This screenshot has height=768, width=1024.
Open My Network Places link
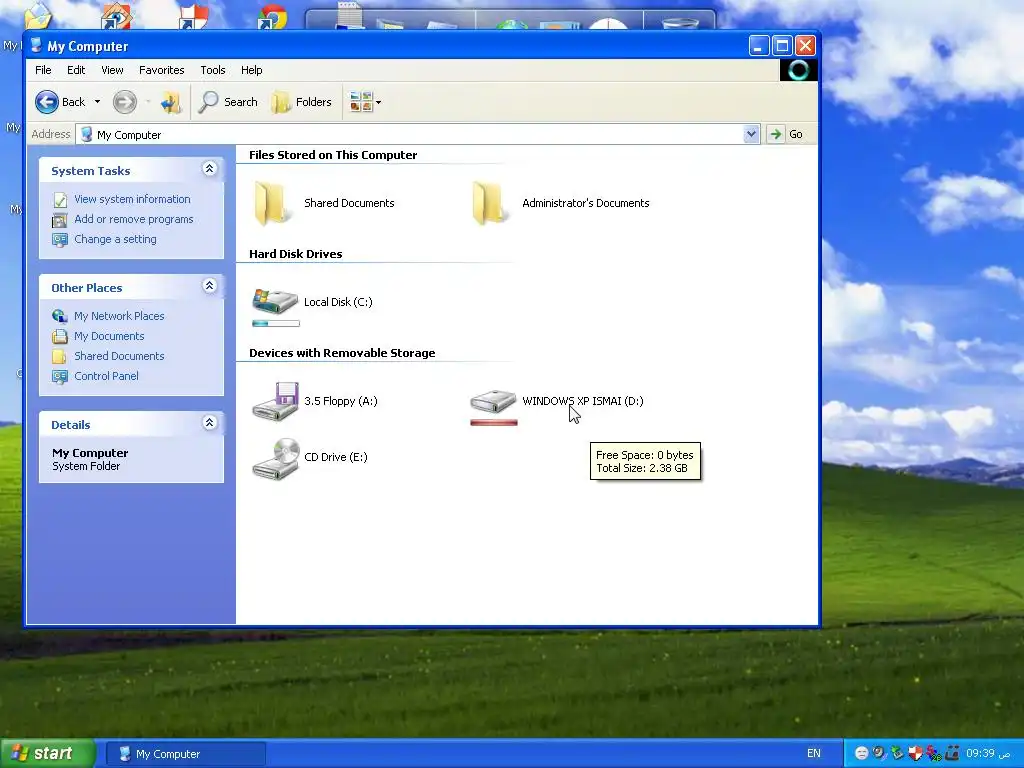click(119, 316)
